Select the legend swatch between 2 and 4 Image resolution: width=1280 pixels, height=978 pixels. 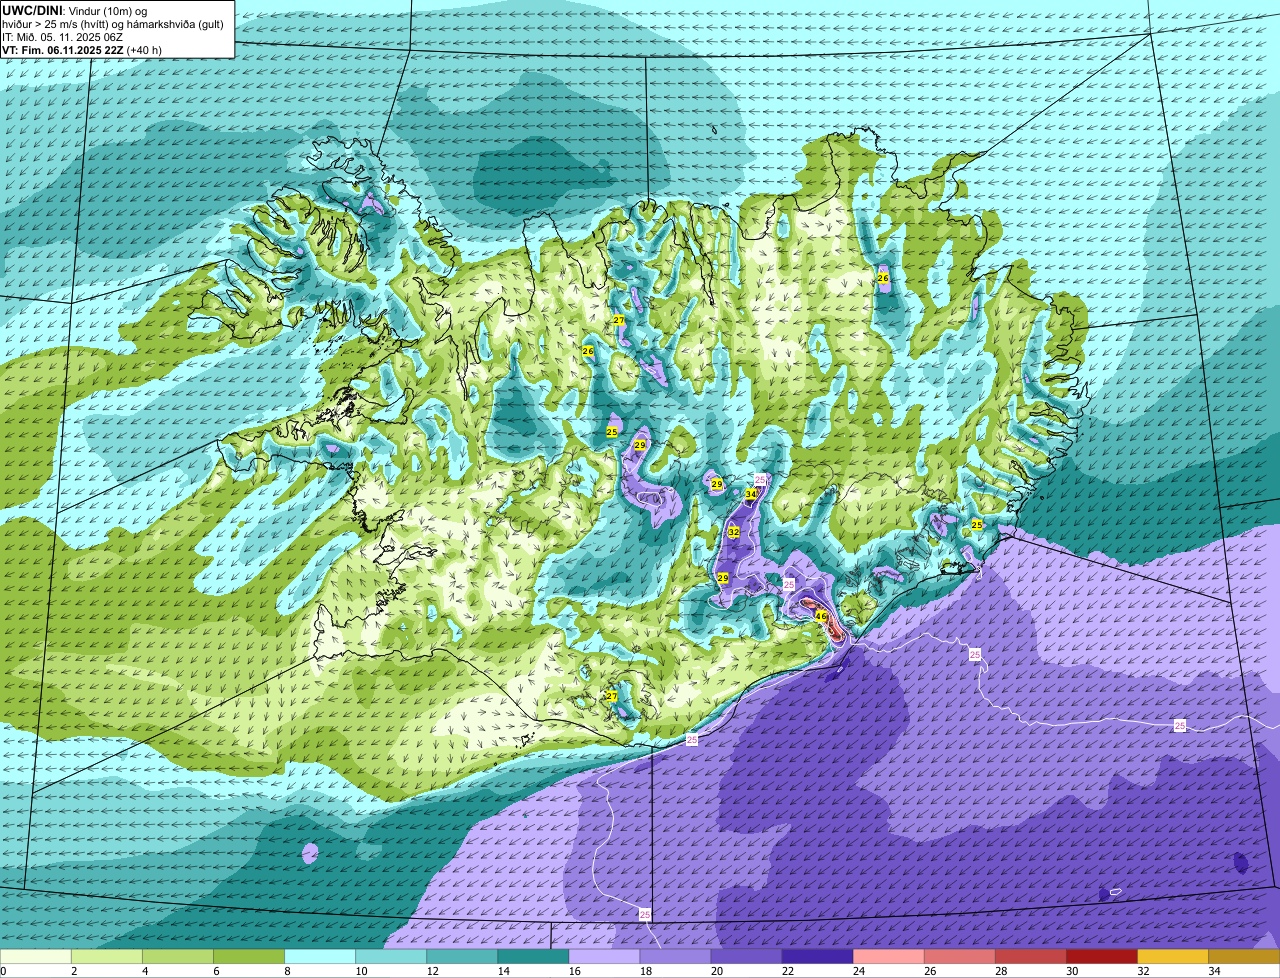click(x=107, y=957)
